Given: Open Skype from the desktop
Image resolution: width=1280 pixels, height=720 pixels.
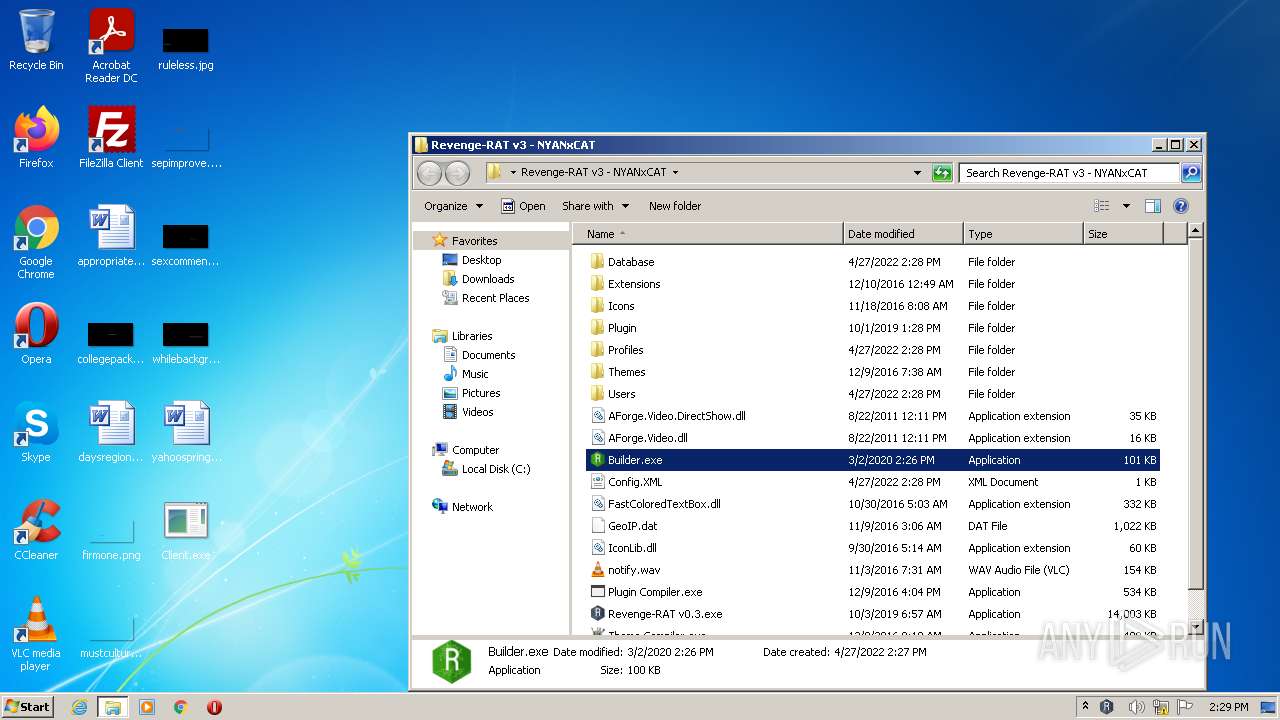Looking at the screenshot, I should [36, 432].
